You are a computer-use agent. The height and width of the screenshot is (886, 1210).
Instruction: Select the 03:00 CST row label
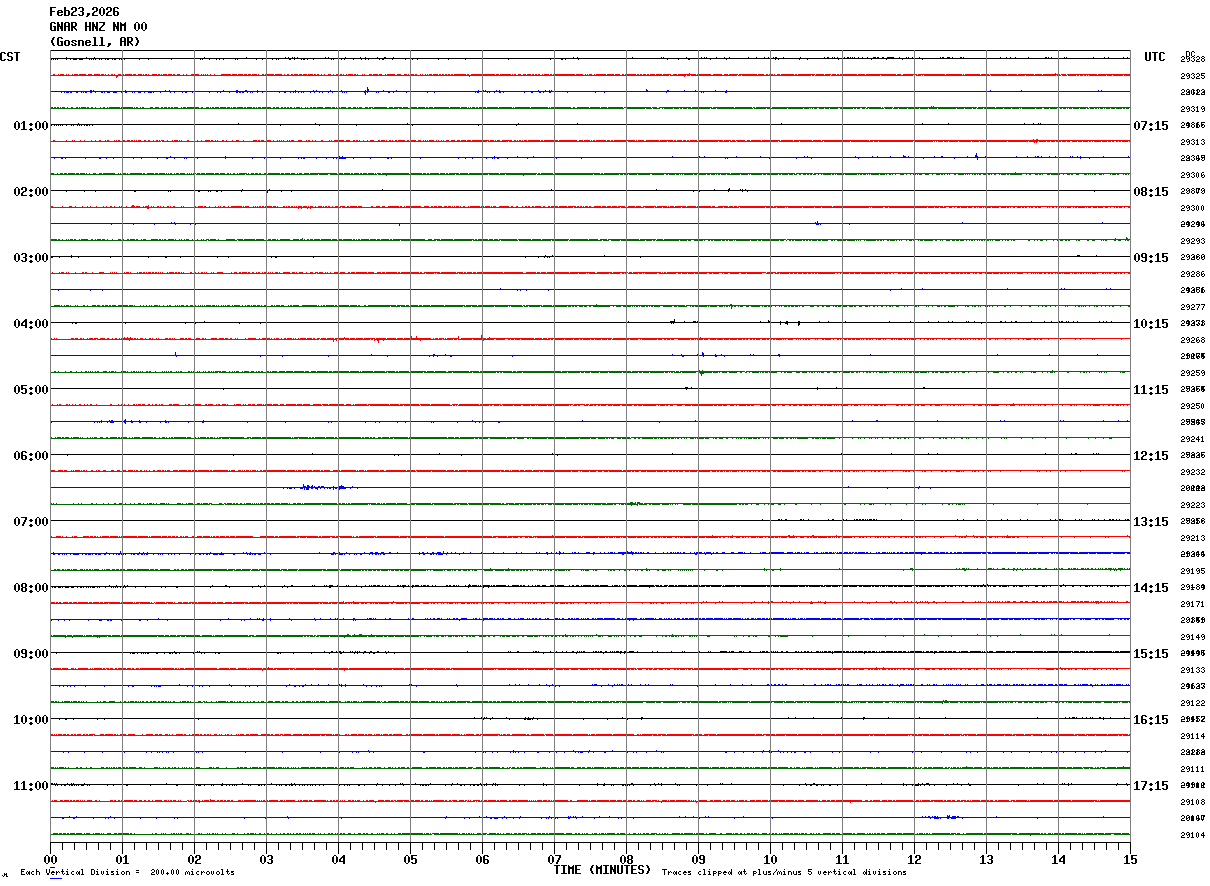click(x=31, y=257)
